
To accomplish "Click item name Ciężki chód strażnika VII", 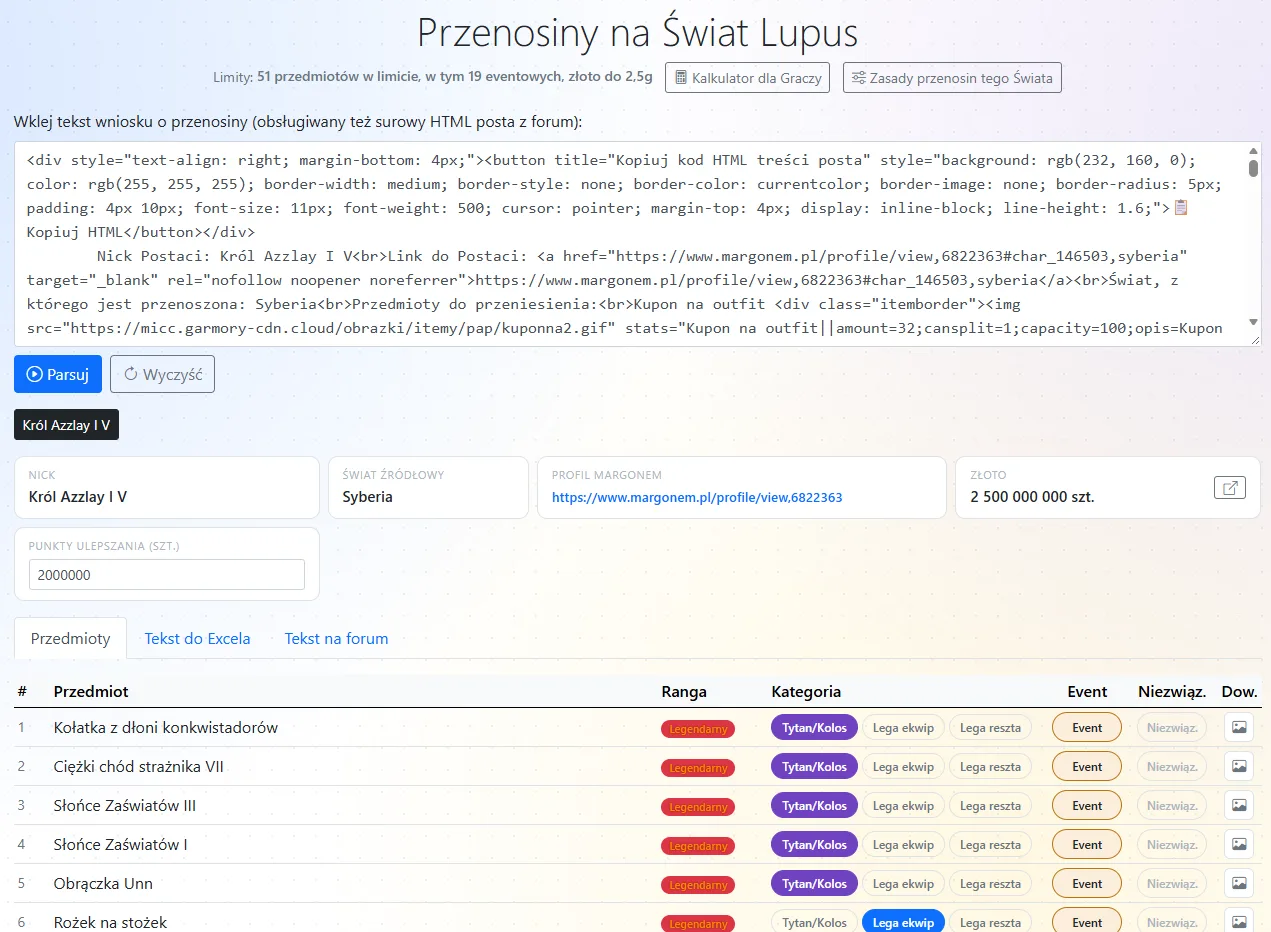I will (x=139, y=766).
